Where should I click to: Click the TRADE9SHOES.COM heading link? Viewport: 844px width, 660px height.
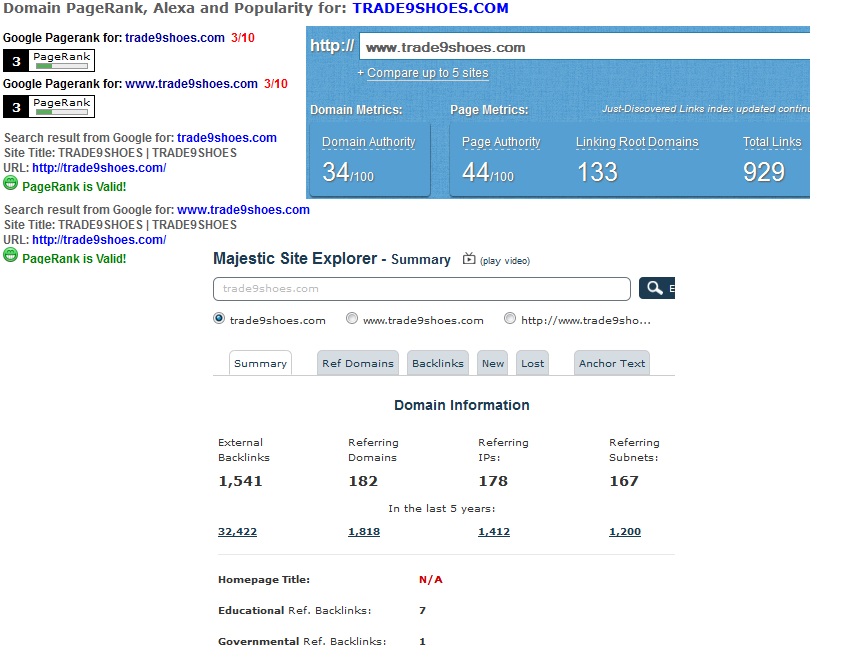431,8
